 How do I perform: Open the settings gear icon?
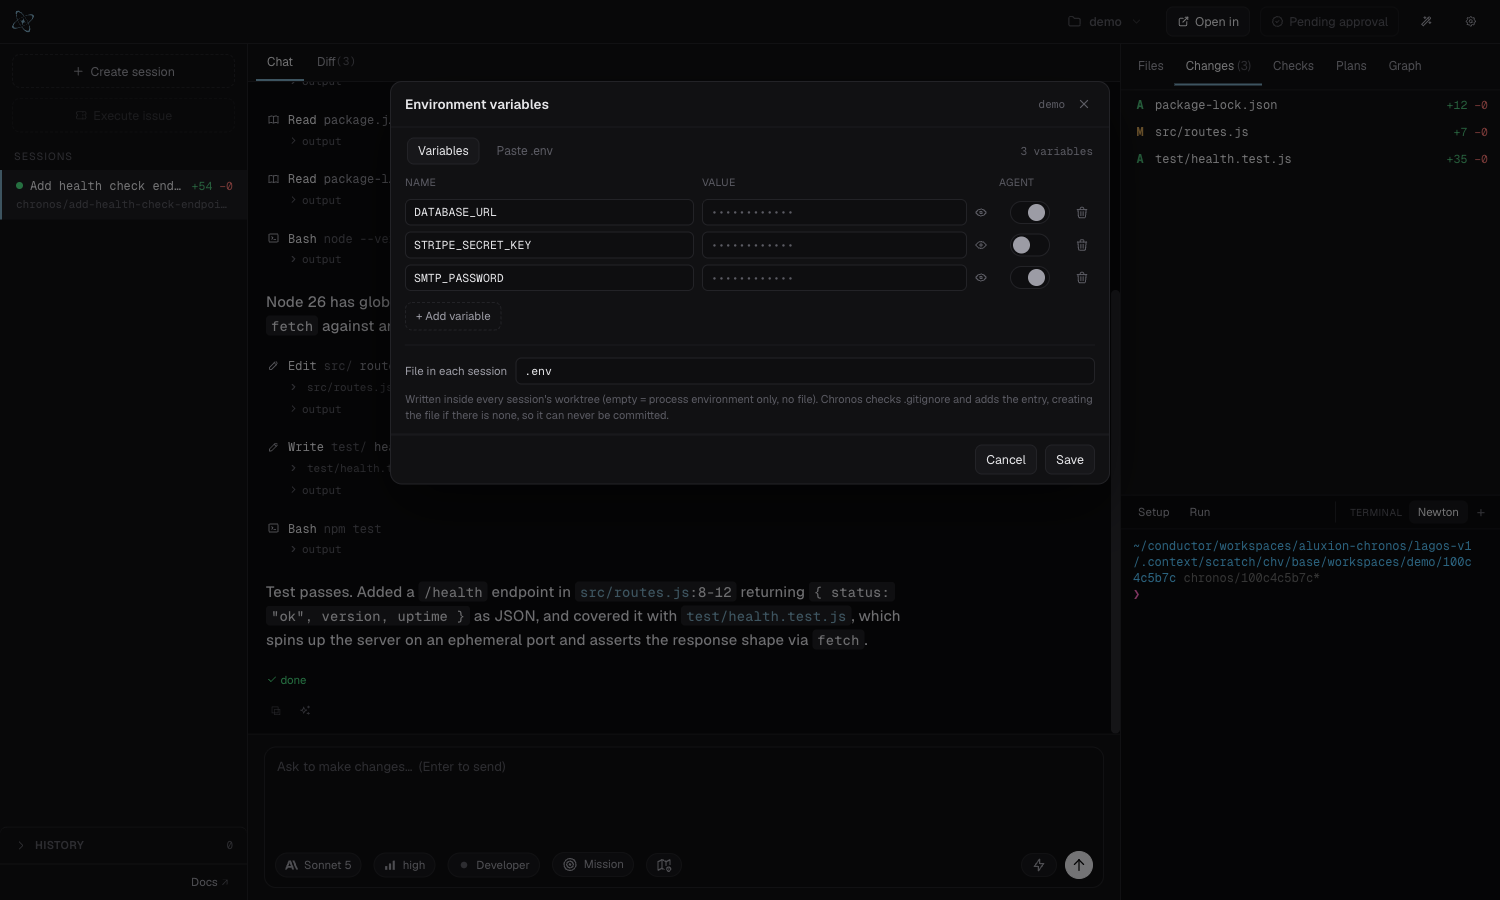(1471, 22)
